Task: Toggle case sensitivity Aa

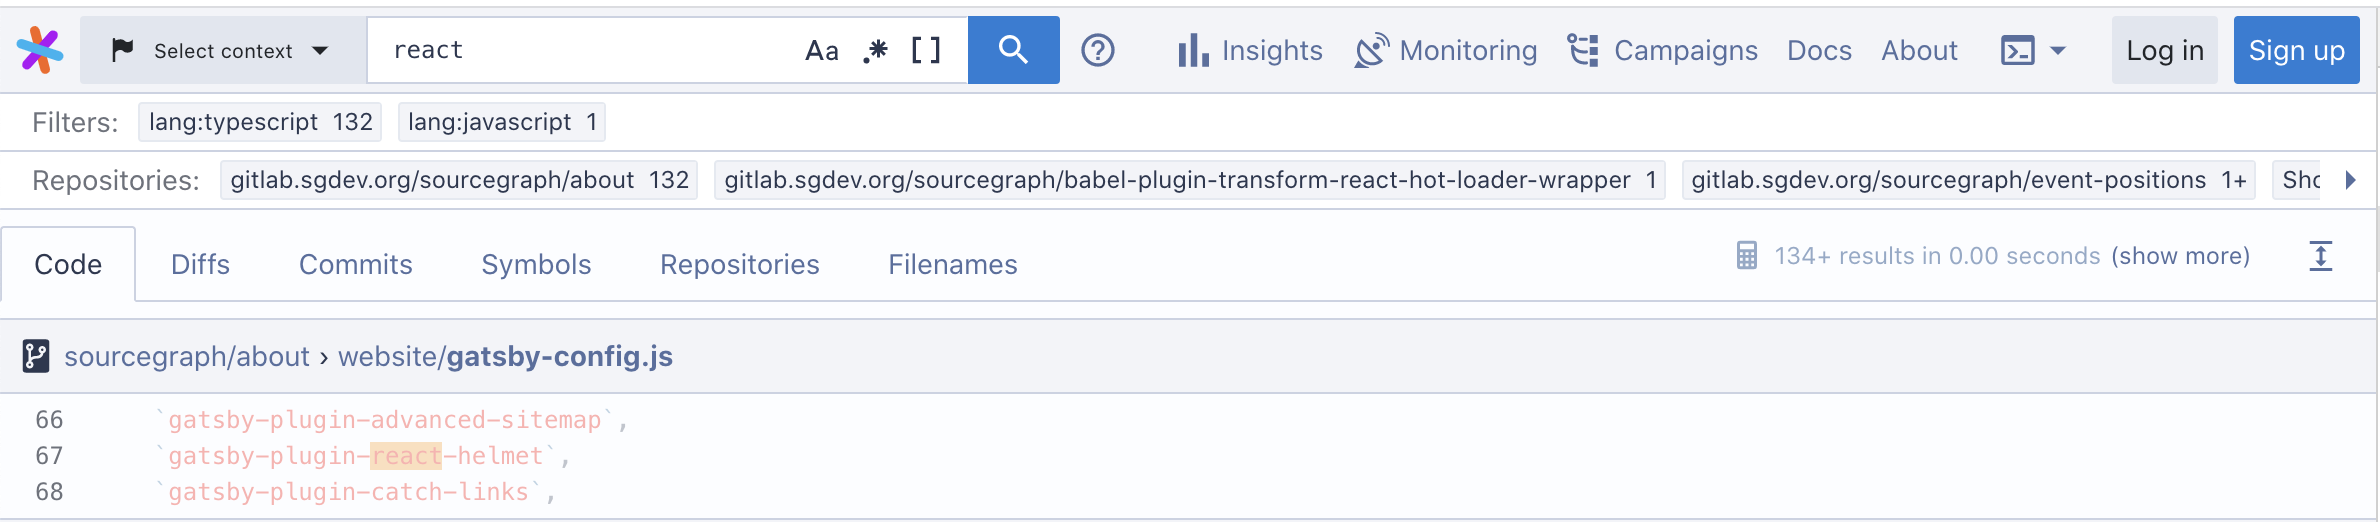Action: point(822,50)
